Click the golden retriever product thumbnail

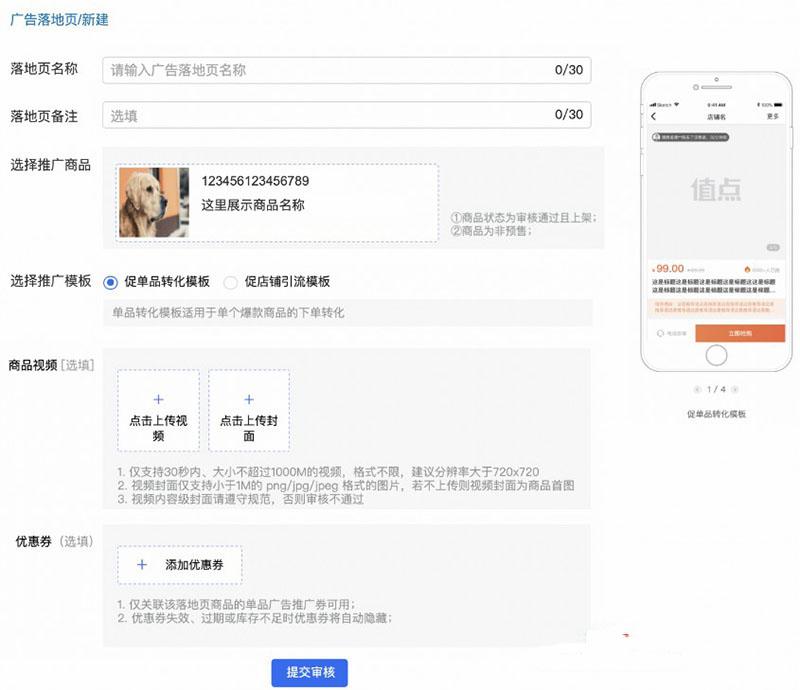coord(153,203)
